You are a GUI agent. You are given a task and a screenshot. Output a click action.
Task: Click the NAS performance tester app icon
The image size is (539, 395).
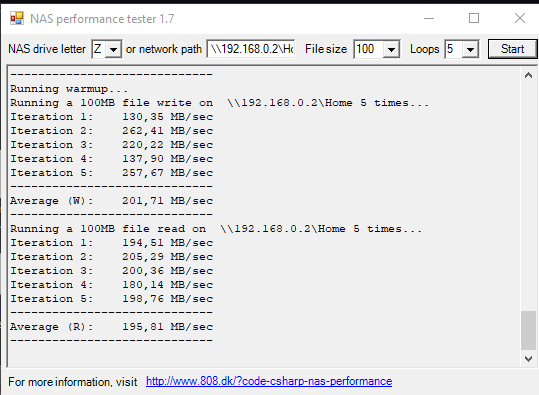click(16, 18)
